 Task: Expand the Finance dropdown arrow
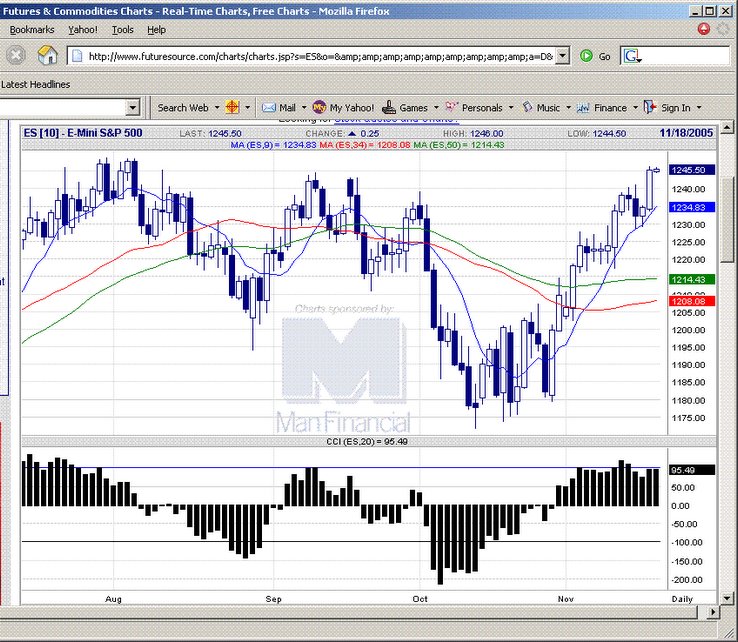[x=635, y=108]
